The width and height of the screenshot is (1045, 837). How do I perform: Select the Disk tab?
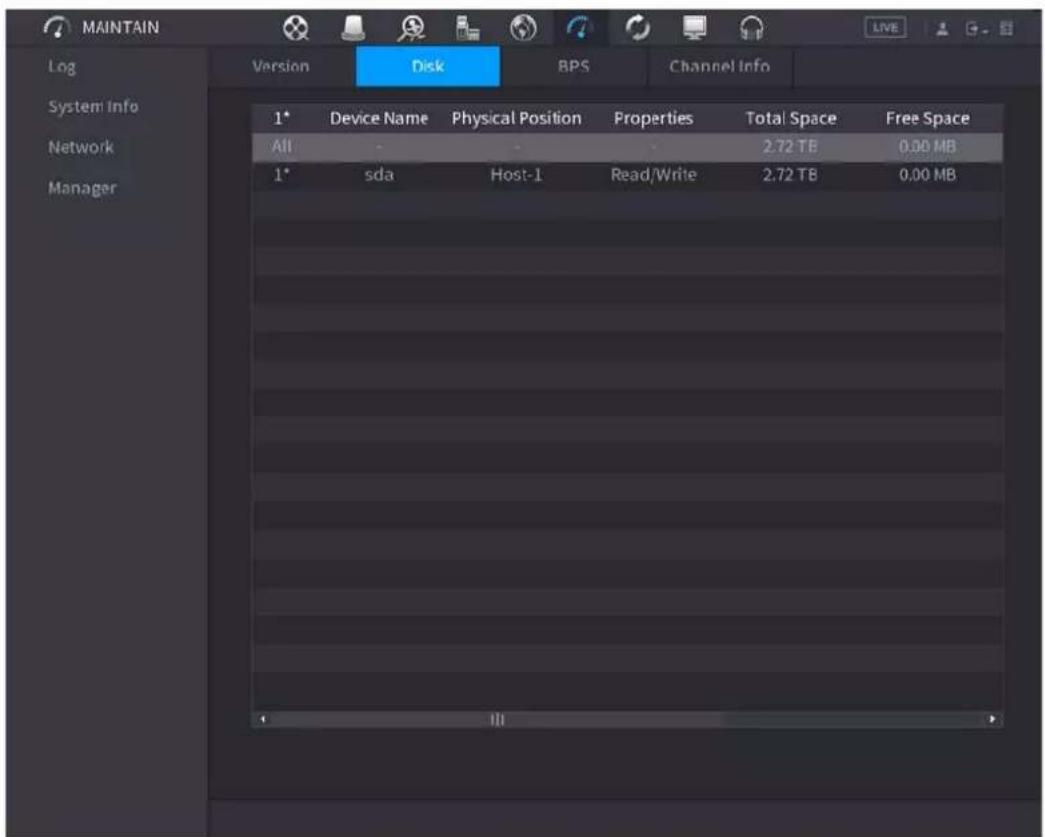point(428,67)
